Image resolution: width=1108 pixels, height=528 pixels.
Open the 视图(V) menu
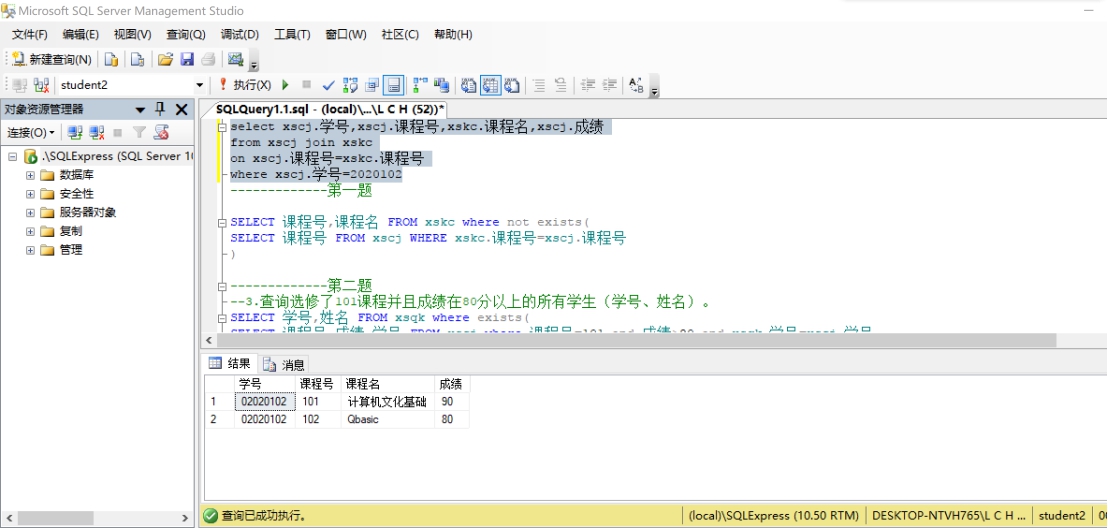tap(132, 35)
